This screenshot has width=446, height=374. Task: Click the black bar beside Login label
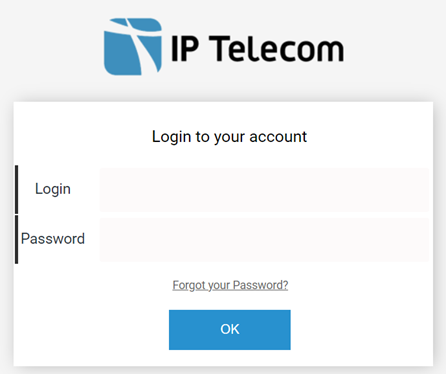(16, 189)
